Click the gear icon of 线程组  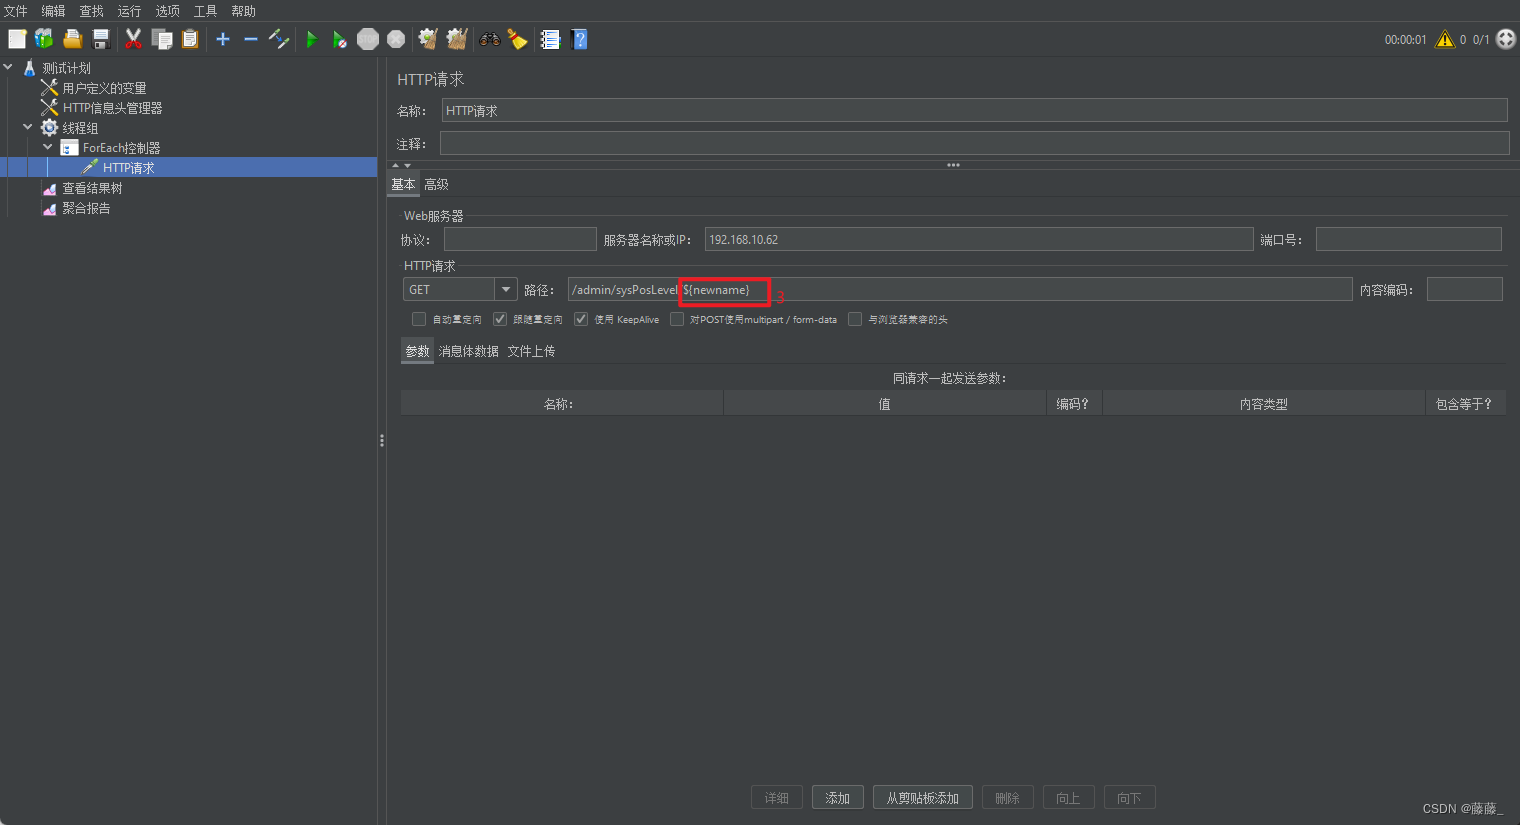49,128
